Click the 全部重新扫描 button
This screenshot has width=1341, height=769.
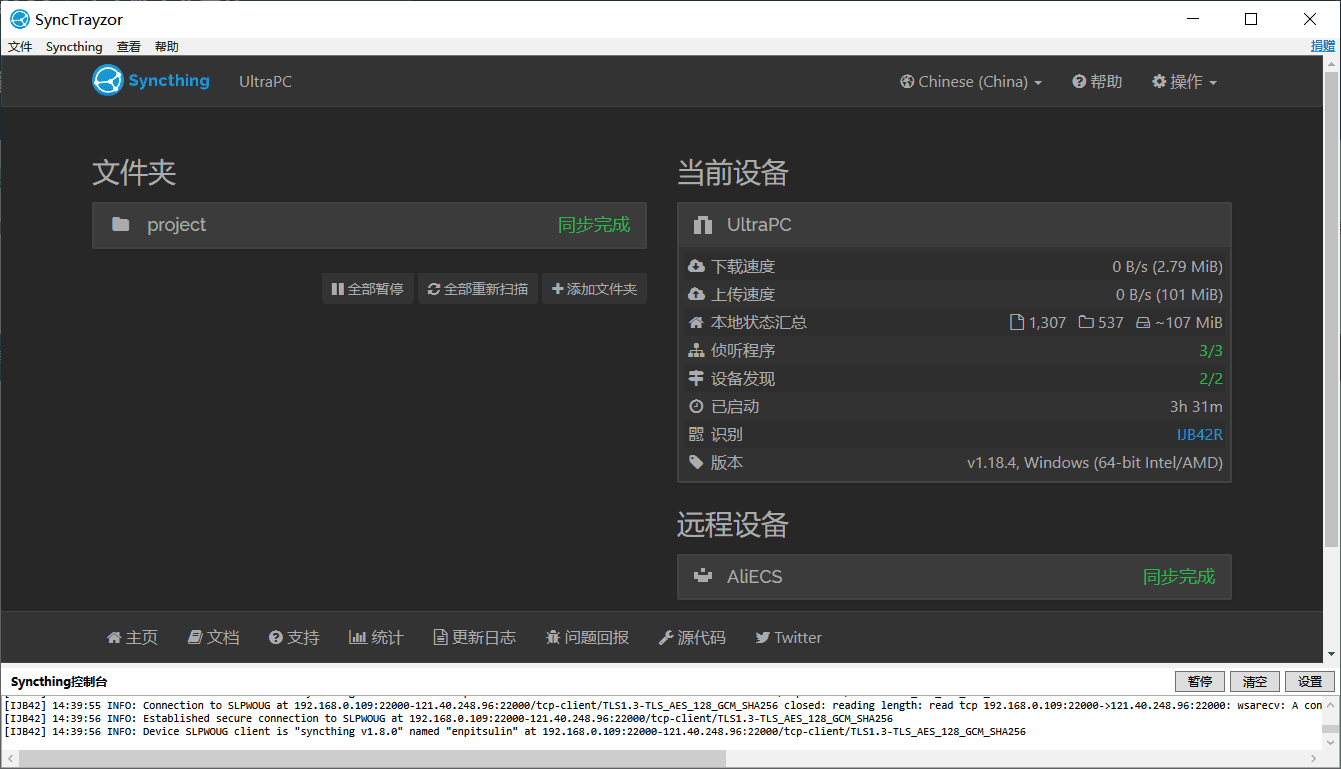[x=478, y=289]
